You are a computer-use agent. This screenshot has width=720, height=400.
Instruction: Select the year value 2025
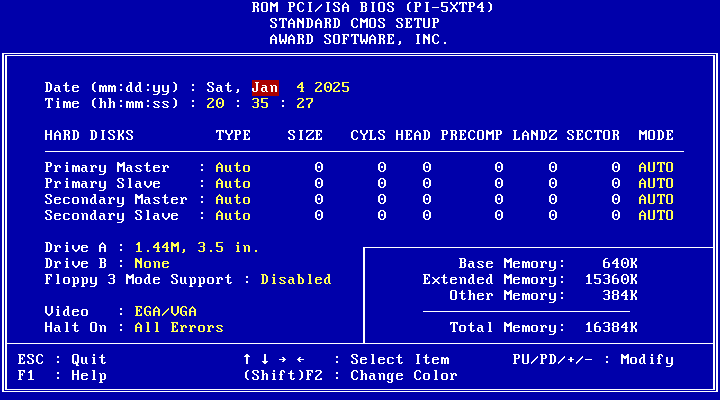331,88
